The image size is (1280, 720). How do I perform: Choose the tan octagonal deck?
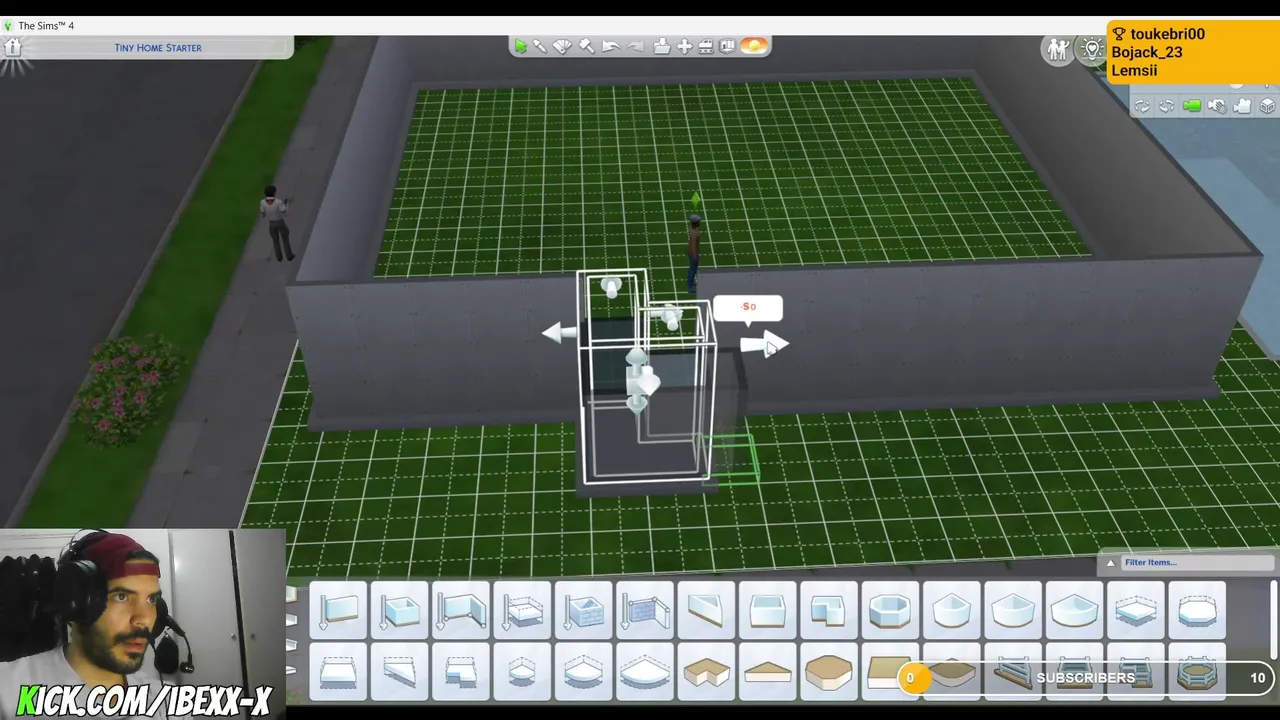pyautogui.click(x=829, y=672)
